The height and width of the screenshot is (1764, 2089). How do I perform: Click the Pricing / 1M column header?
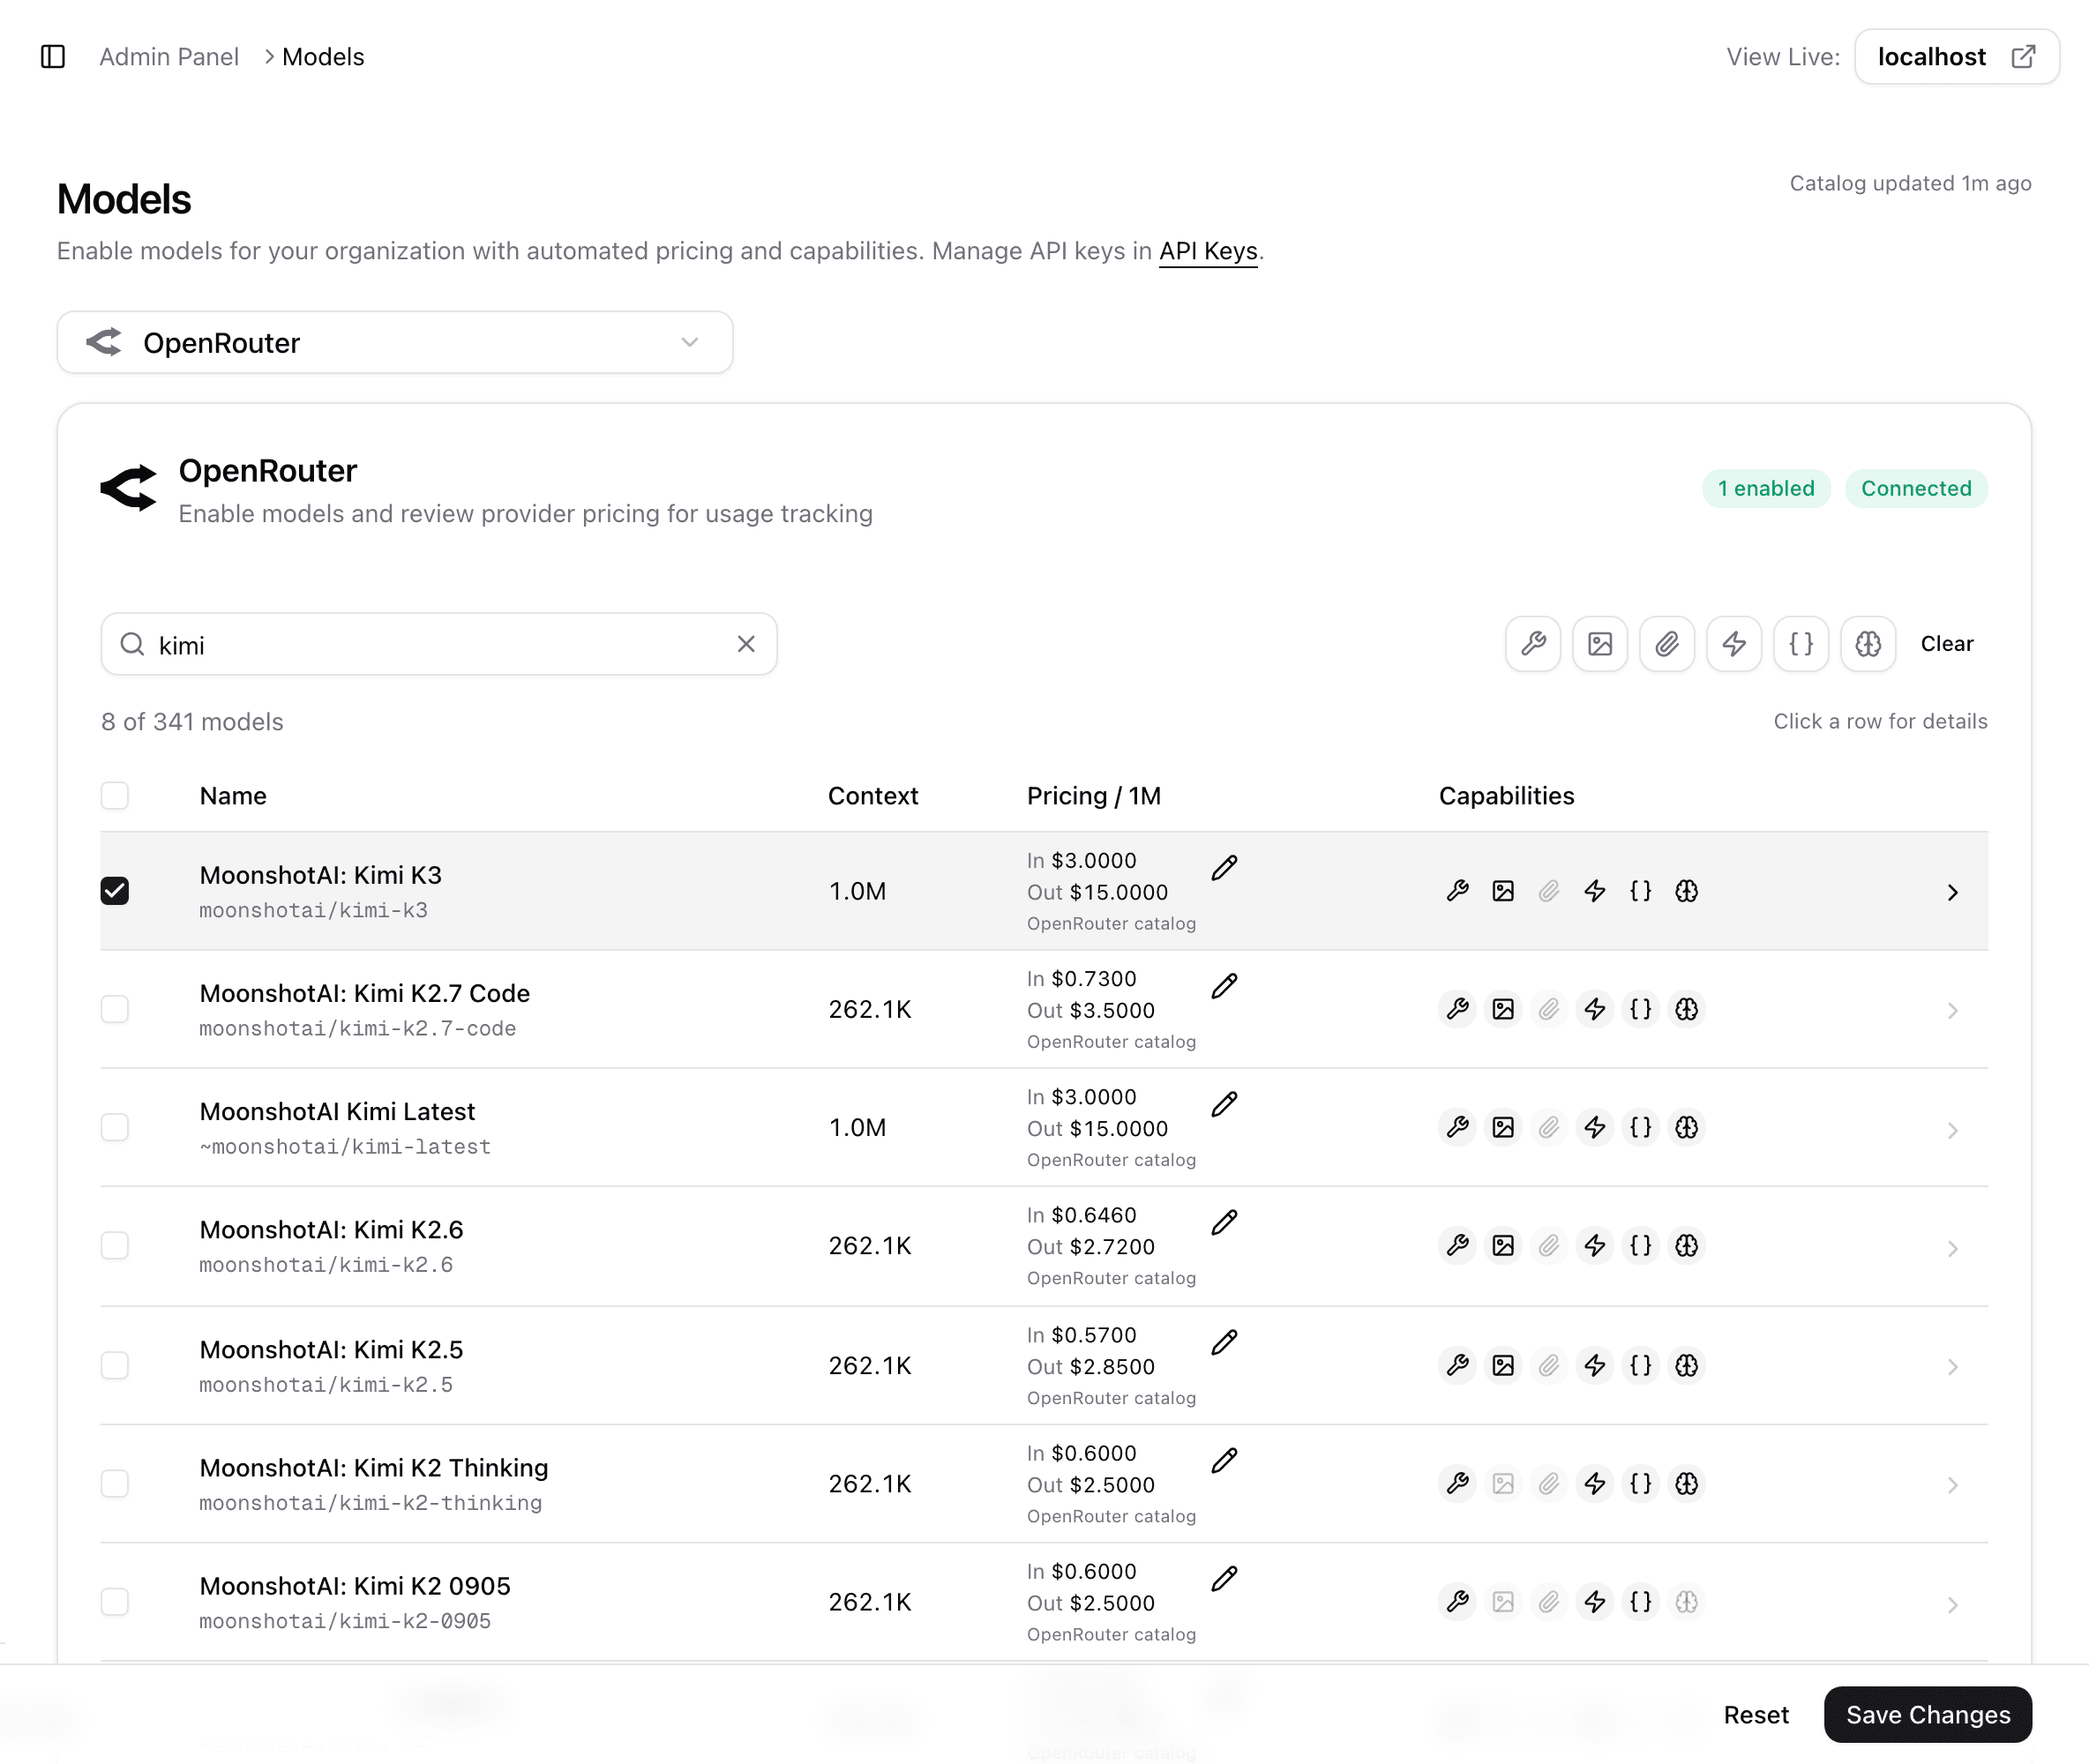[1094, 796]
